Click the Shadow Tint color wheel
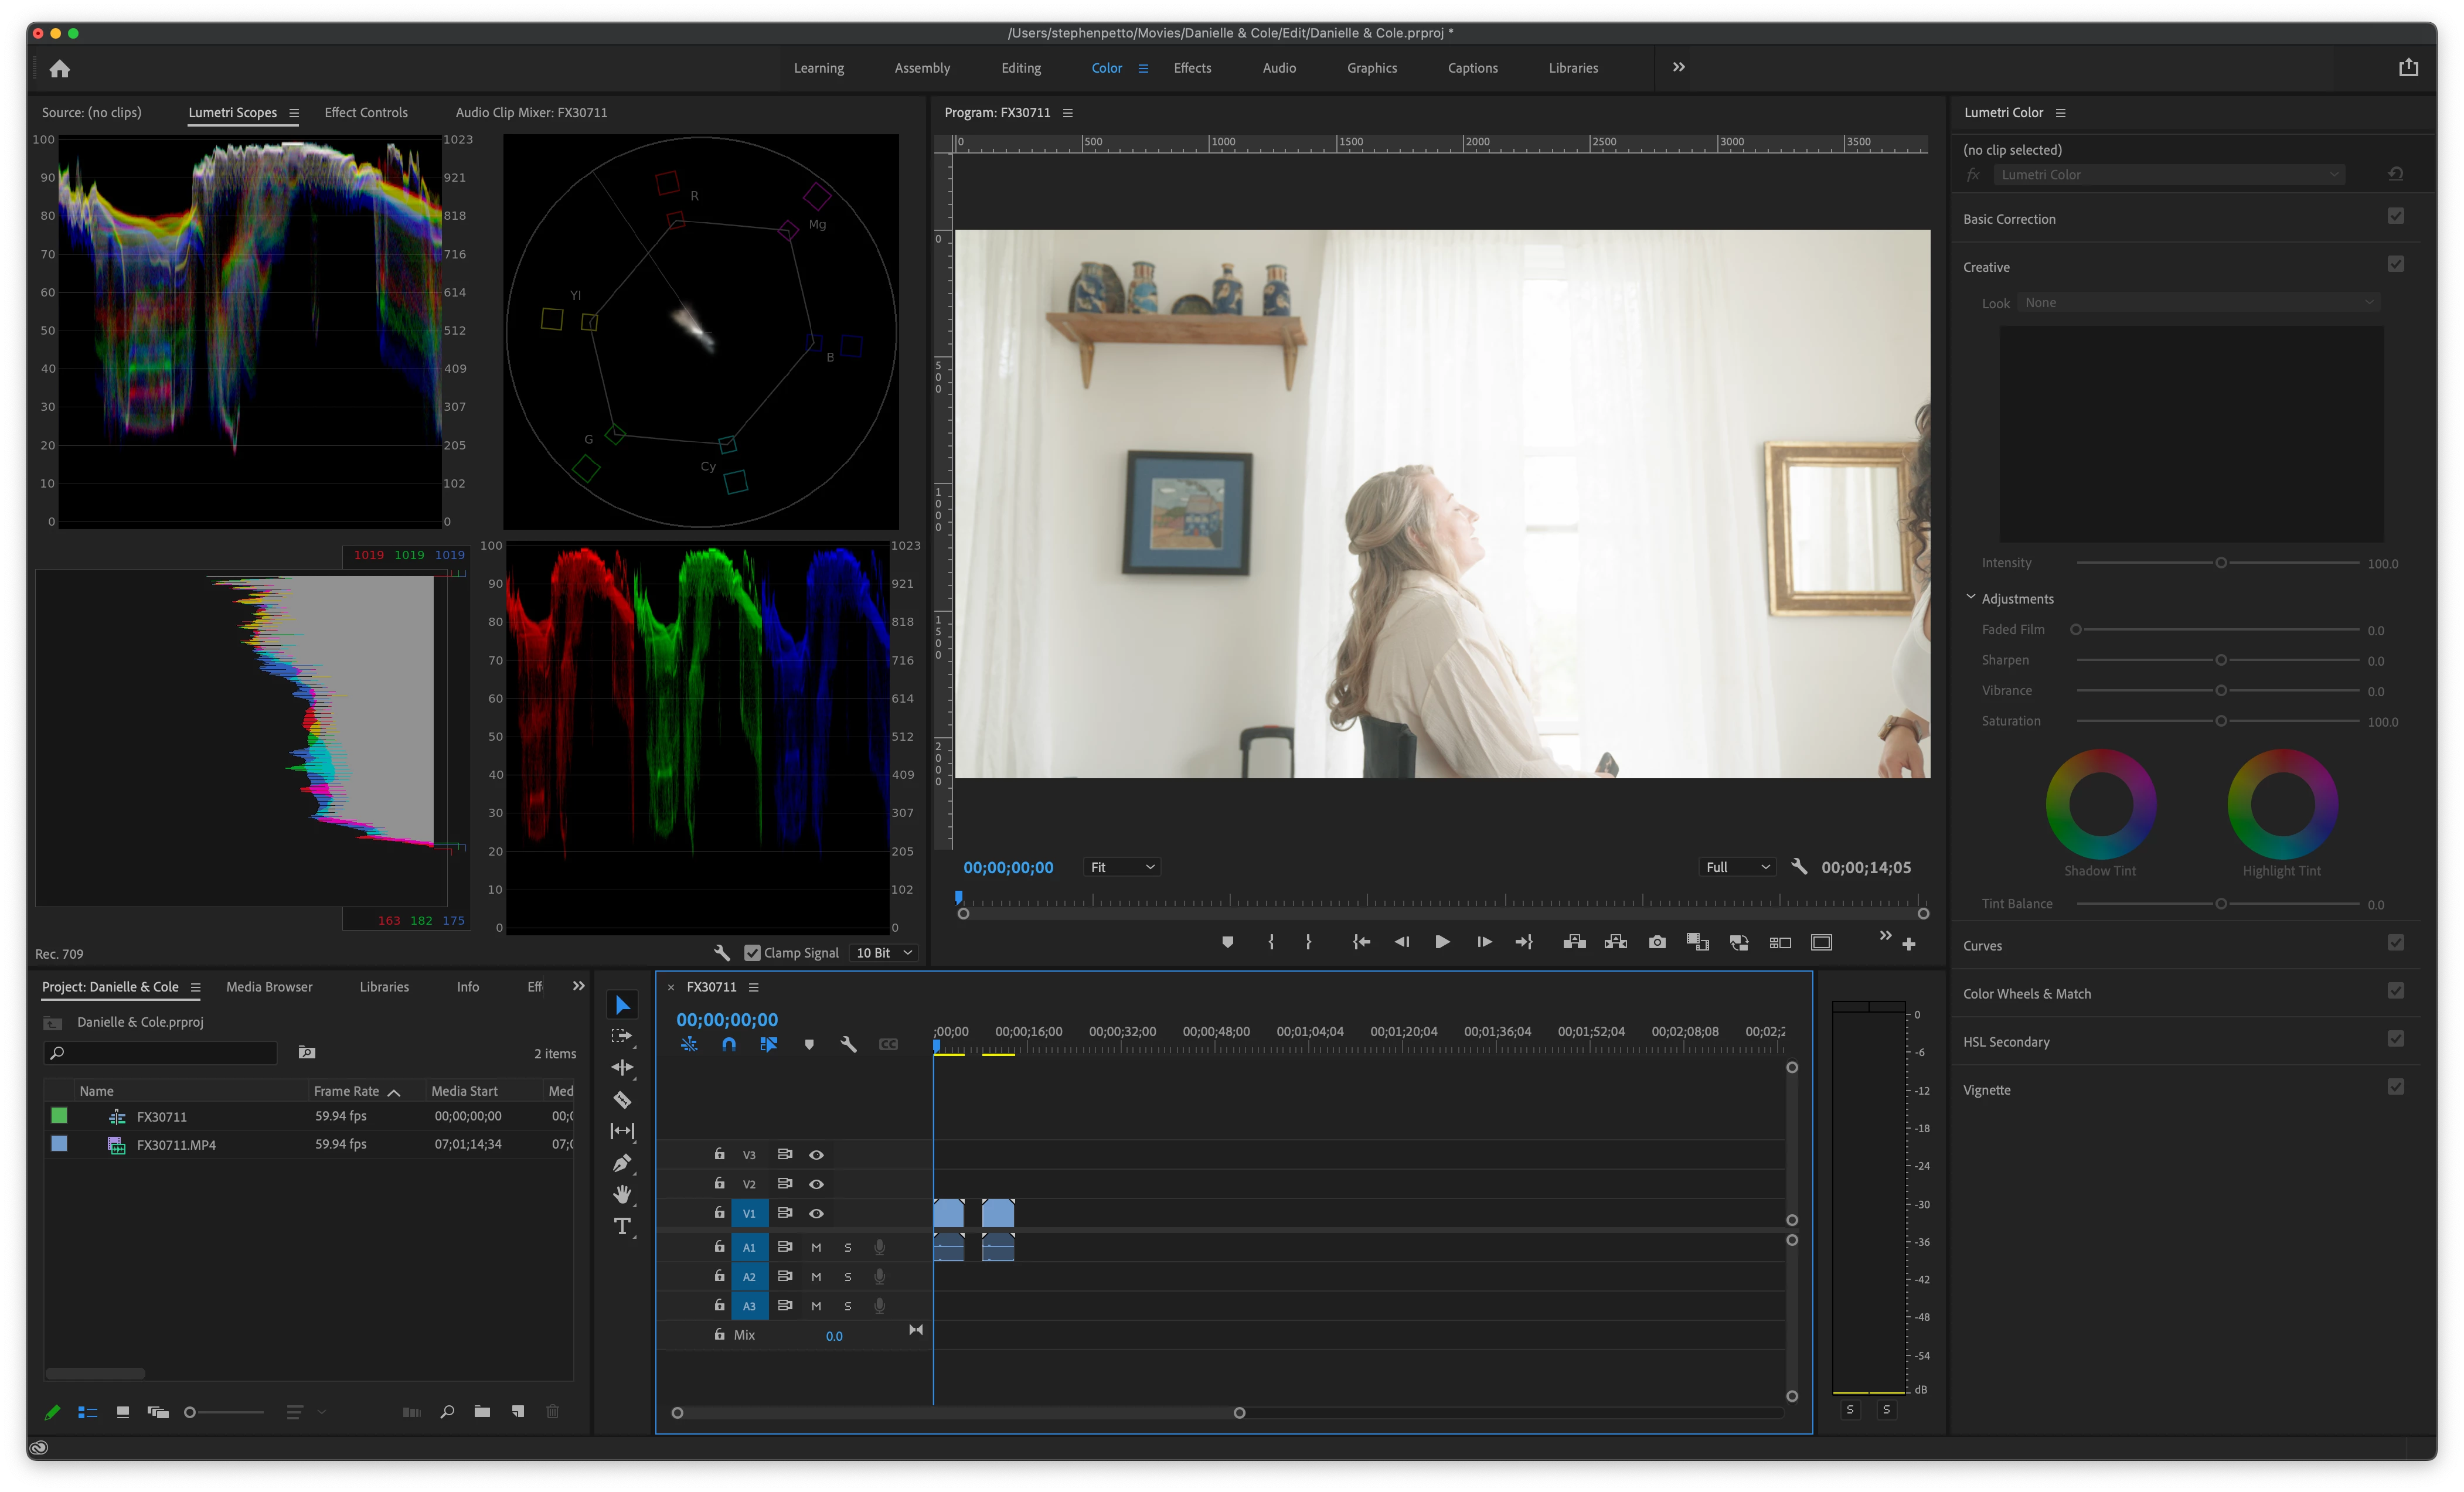2464x1492 pixels. 2100,804
